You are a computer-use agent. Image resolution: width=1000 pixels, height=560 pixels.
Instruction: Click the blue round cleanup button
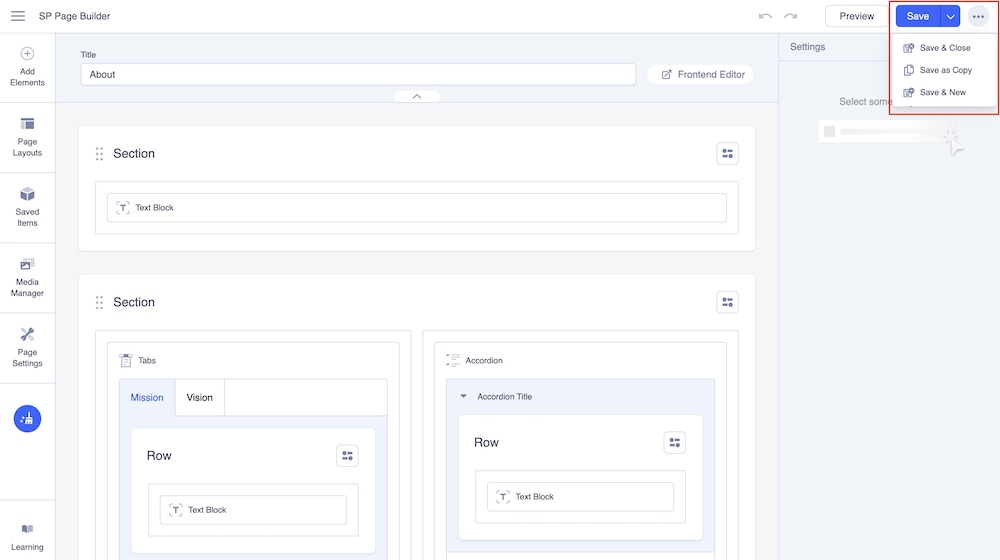[x=27, y=419]
